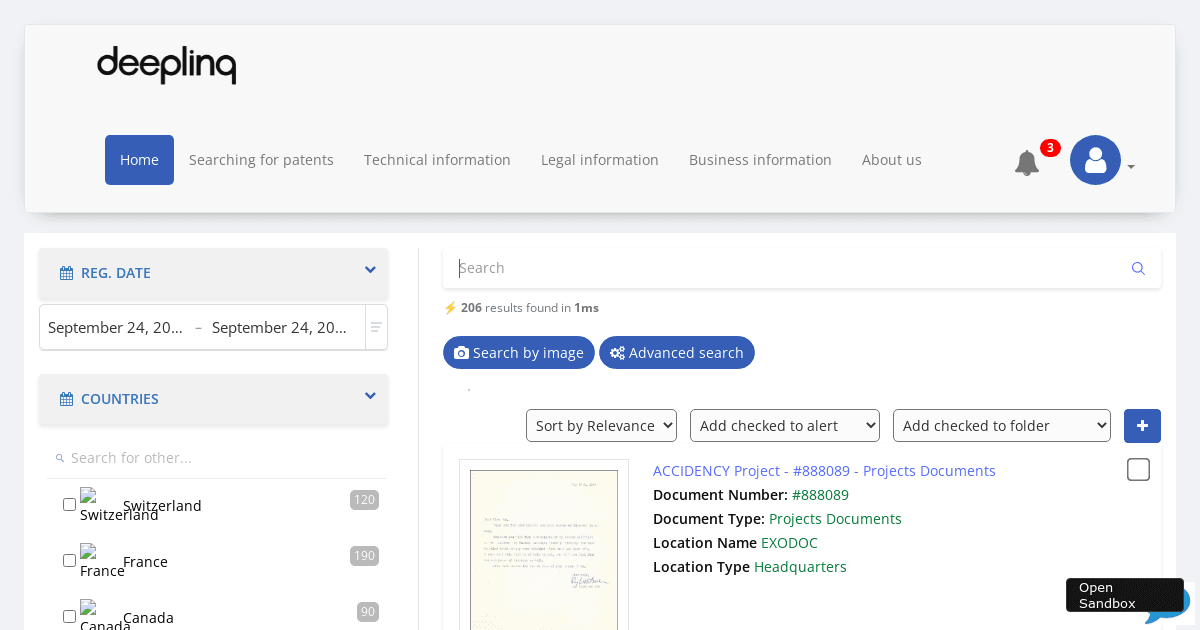Open the document thumbnail preview
The width and height of the screenshot is (1200, 630).
pos(544,545)
